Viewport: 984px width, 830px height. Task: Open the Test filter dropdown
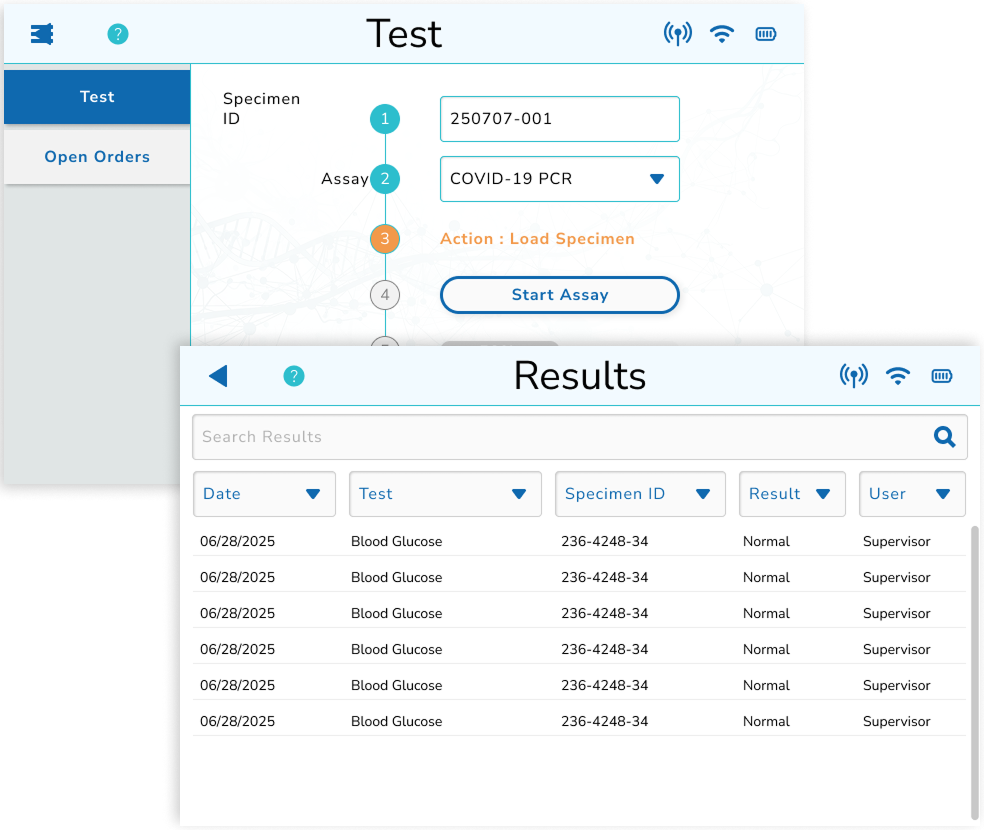[x=445, y=494]
